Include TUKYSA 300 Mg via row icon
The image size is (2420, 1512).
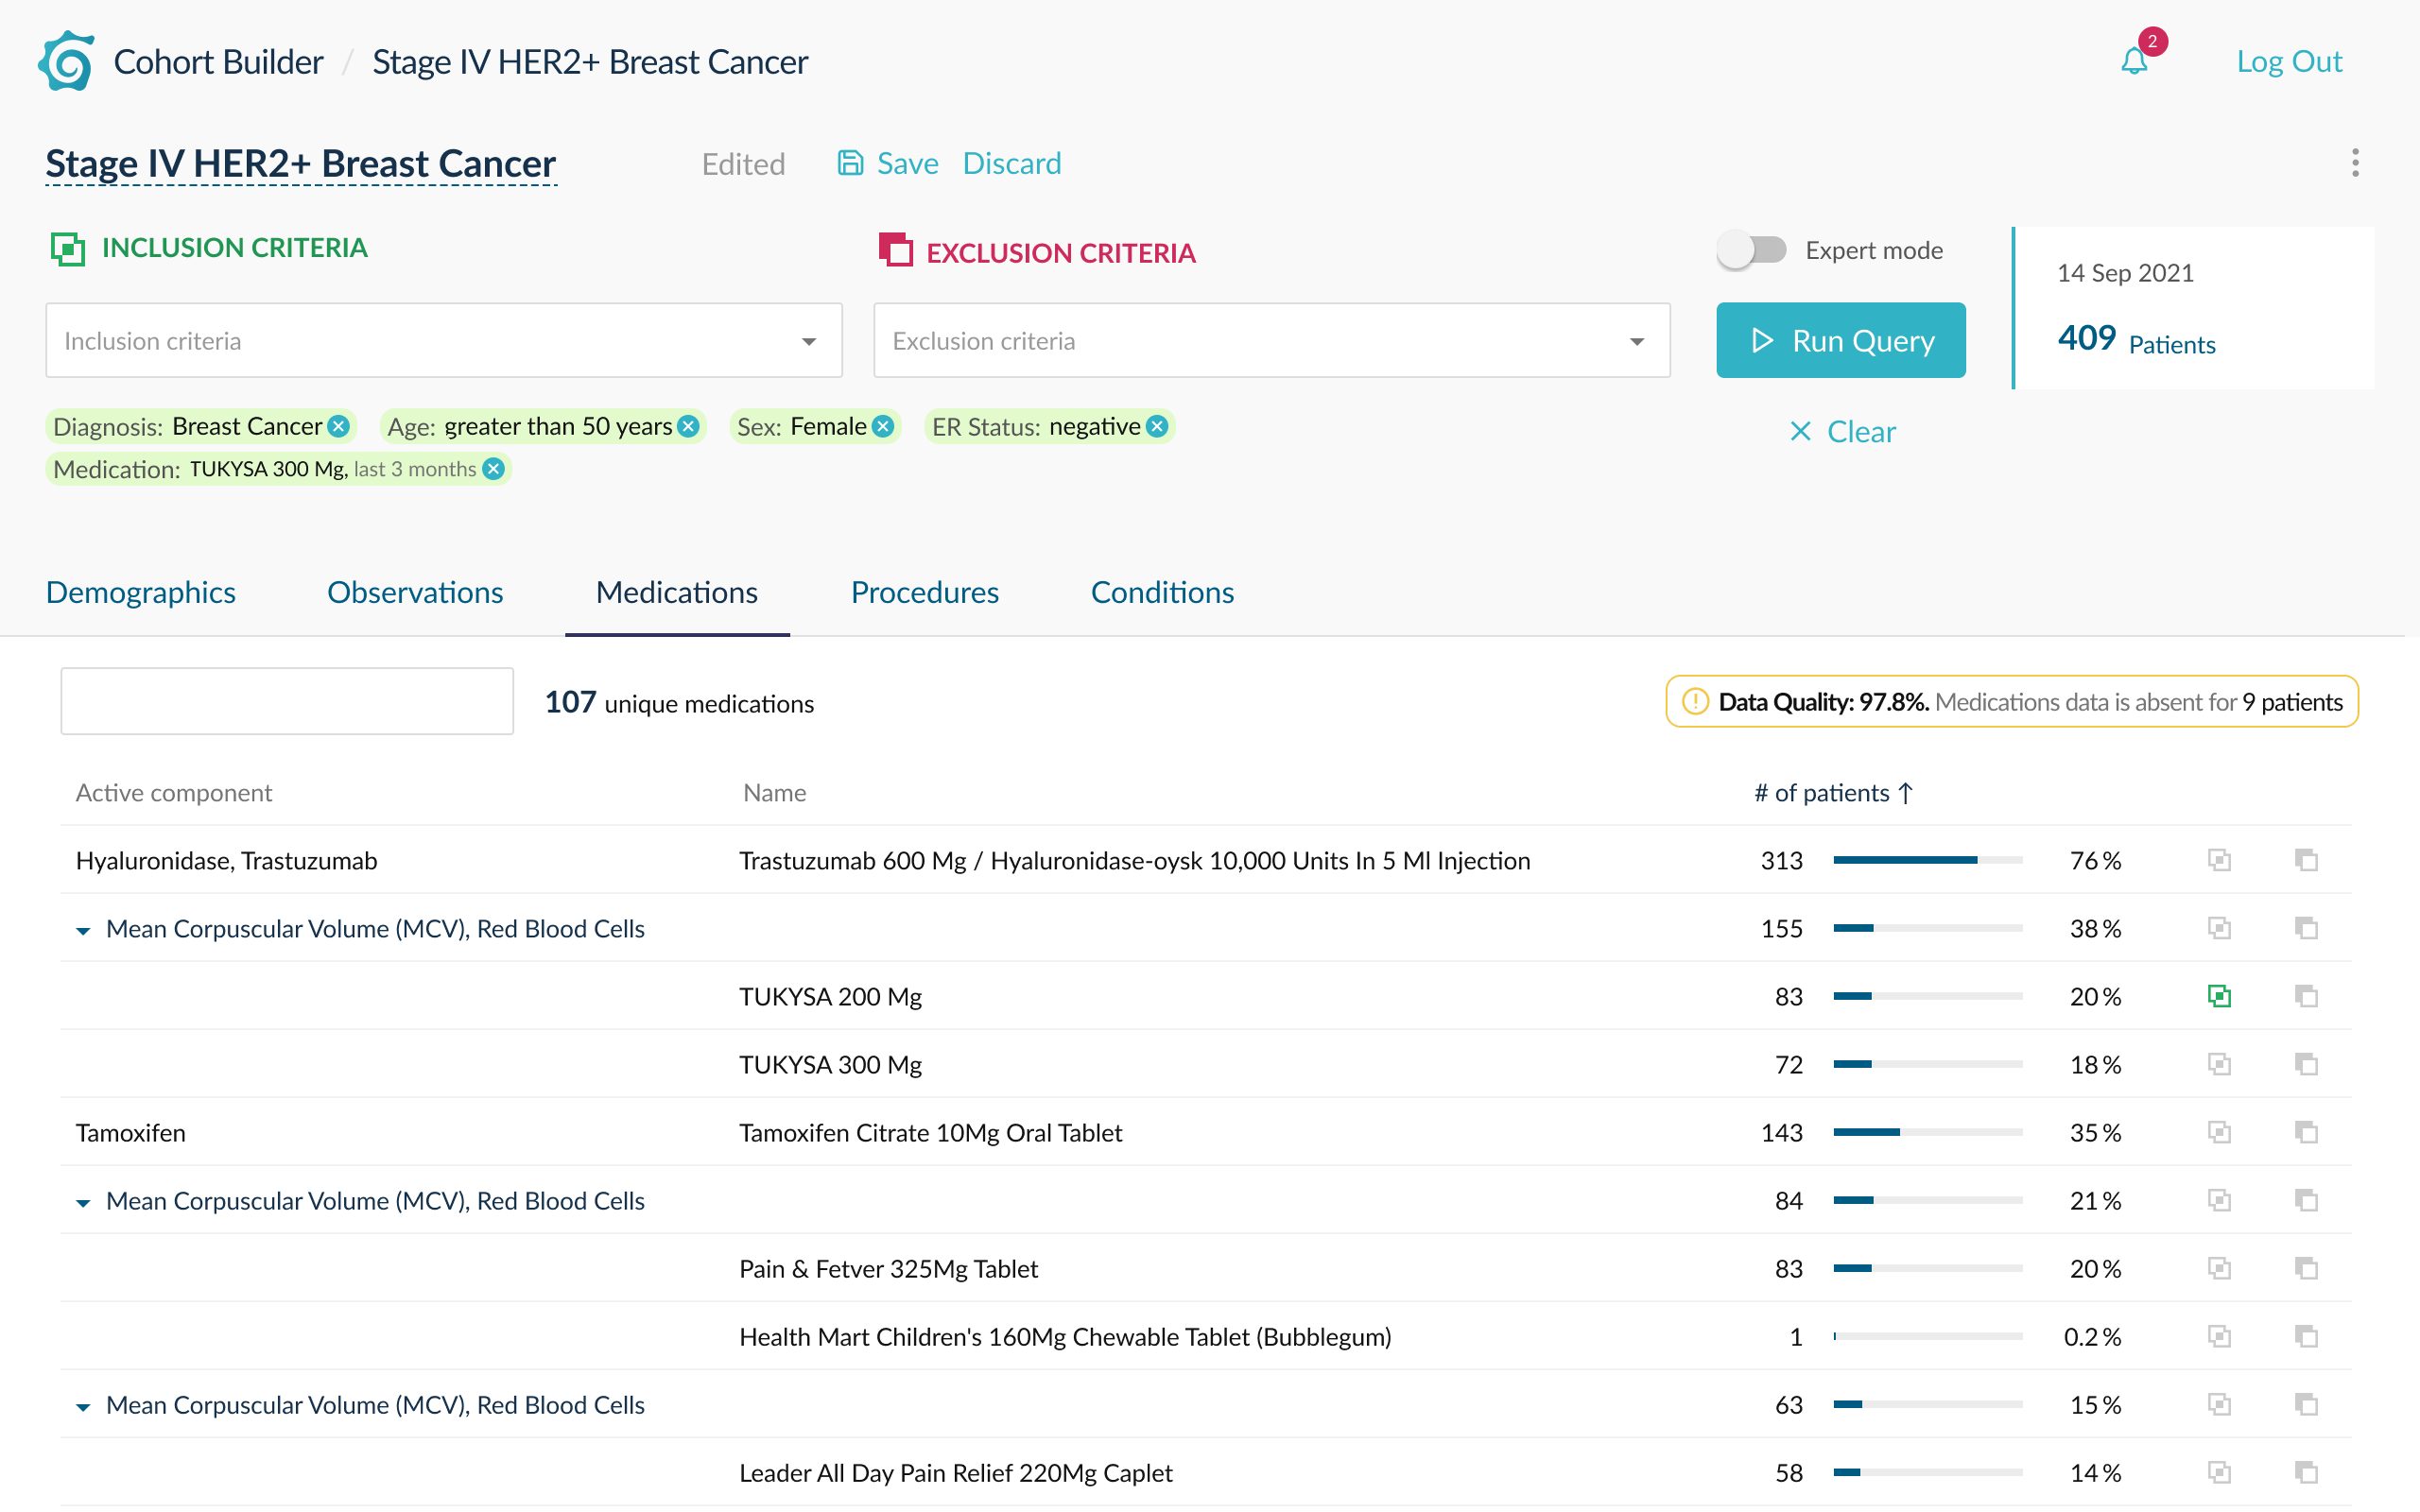pos(2219,1064)
